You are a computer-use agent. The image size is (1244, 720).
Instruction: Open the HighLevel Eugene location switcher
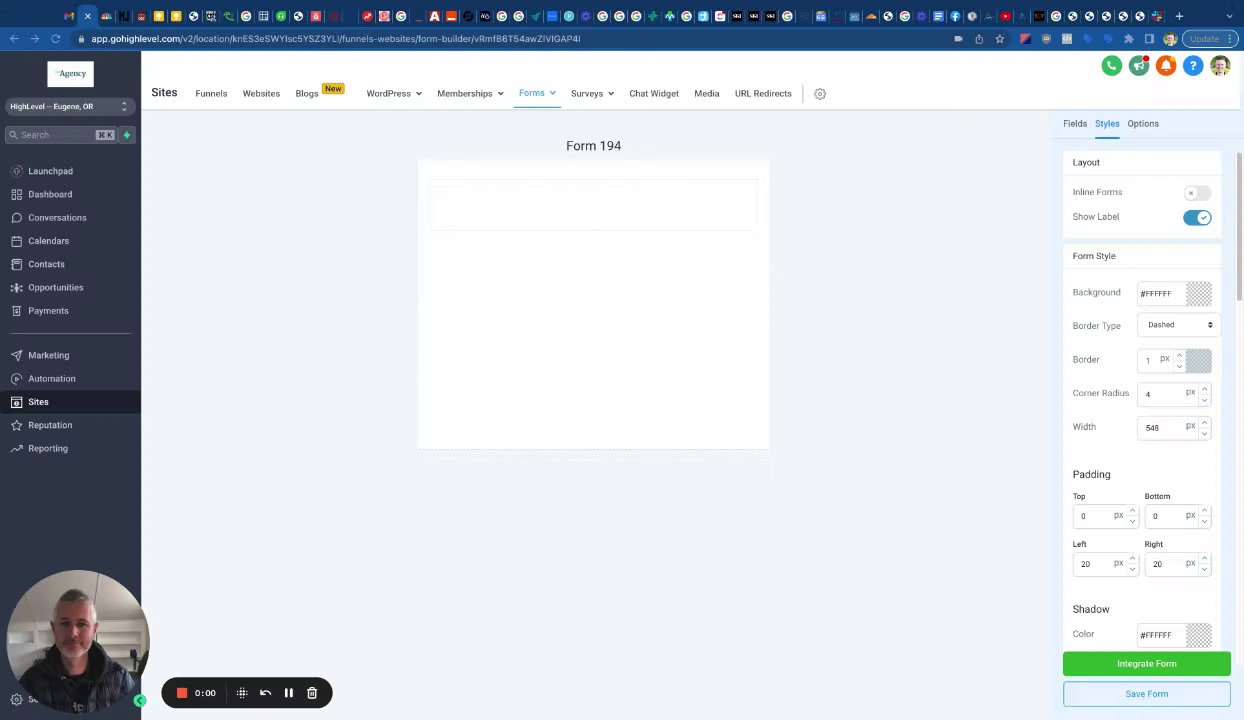point(69,107)
